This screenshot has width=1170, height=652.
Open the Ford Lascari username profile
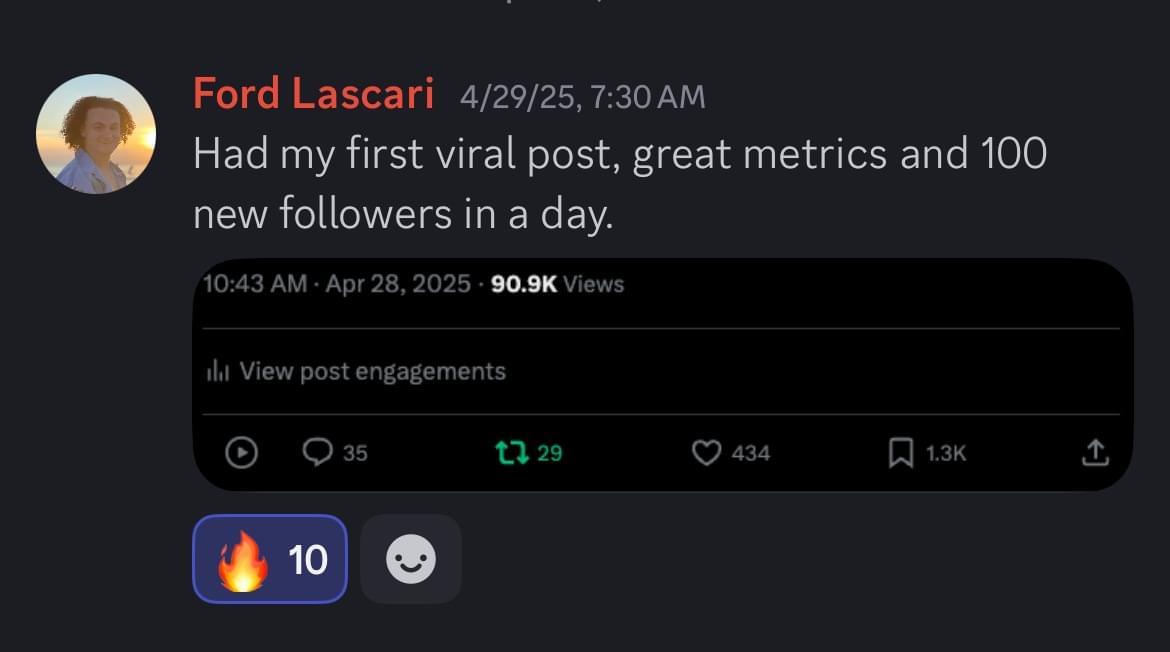coord(313,95)
